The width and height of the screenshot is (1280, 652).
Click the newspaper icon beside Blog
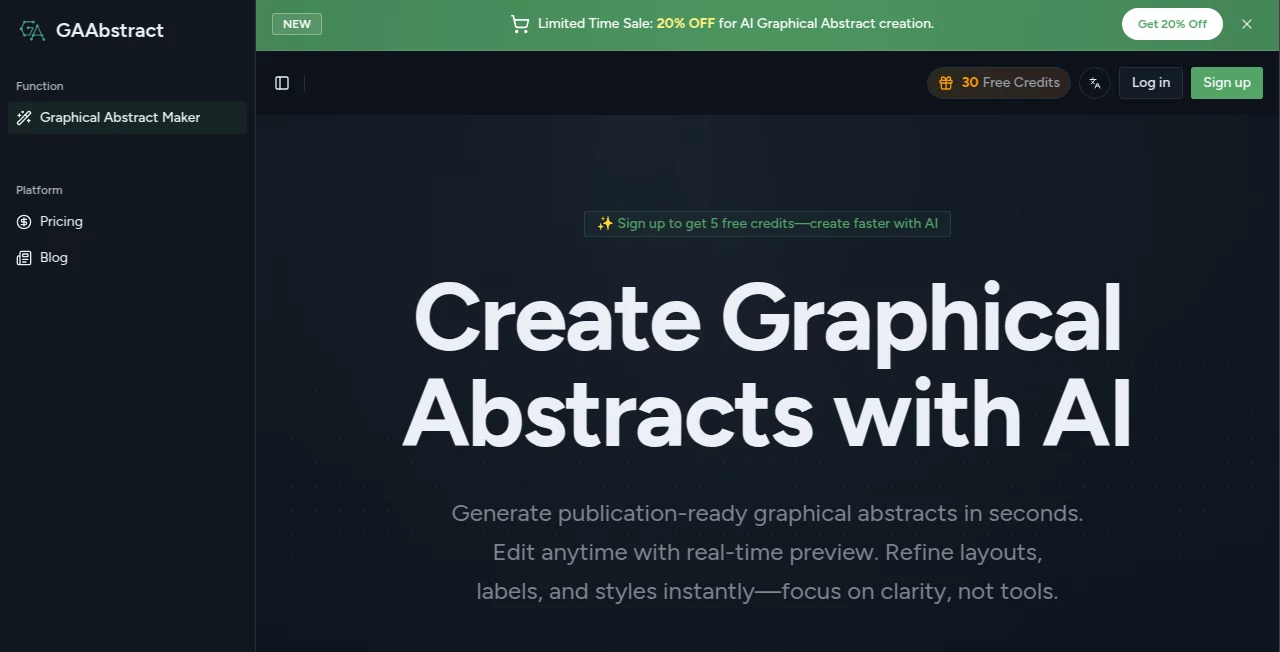click(x=24, y=257)
